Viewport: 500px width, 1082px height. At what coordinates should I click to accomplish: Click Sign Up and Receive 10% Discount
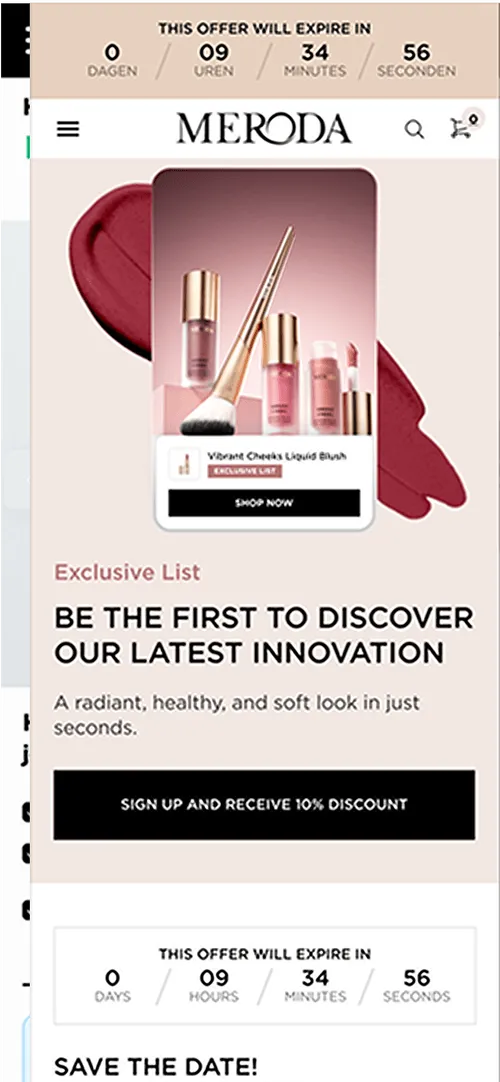pos(264,805)
